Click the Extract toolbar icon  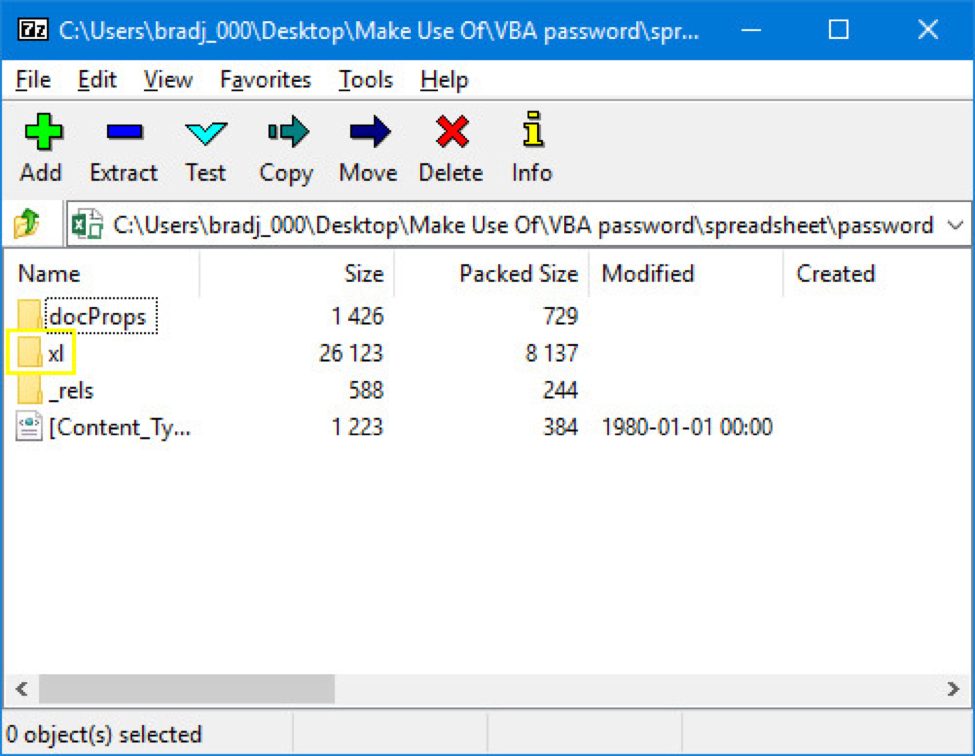124,133
